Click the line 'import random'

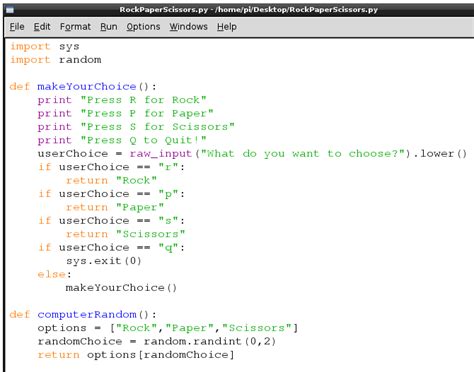pyautogui.click(x=56, y=60)
